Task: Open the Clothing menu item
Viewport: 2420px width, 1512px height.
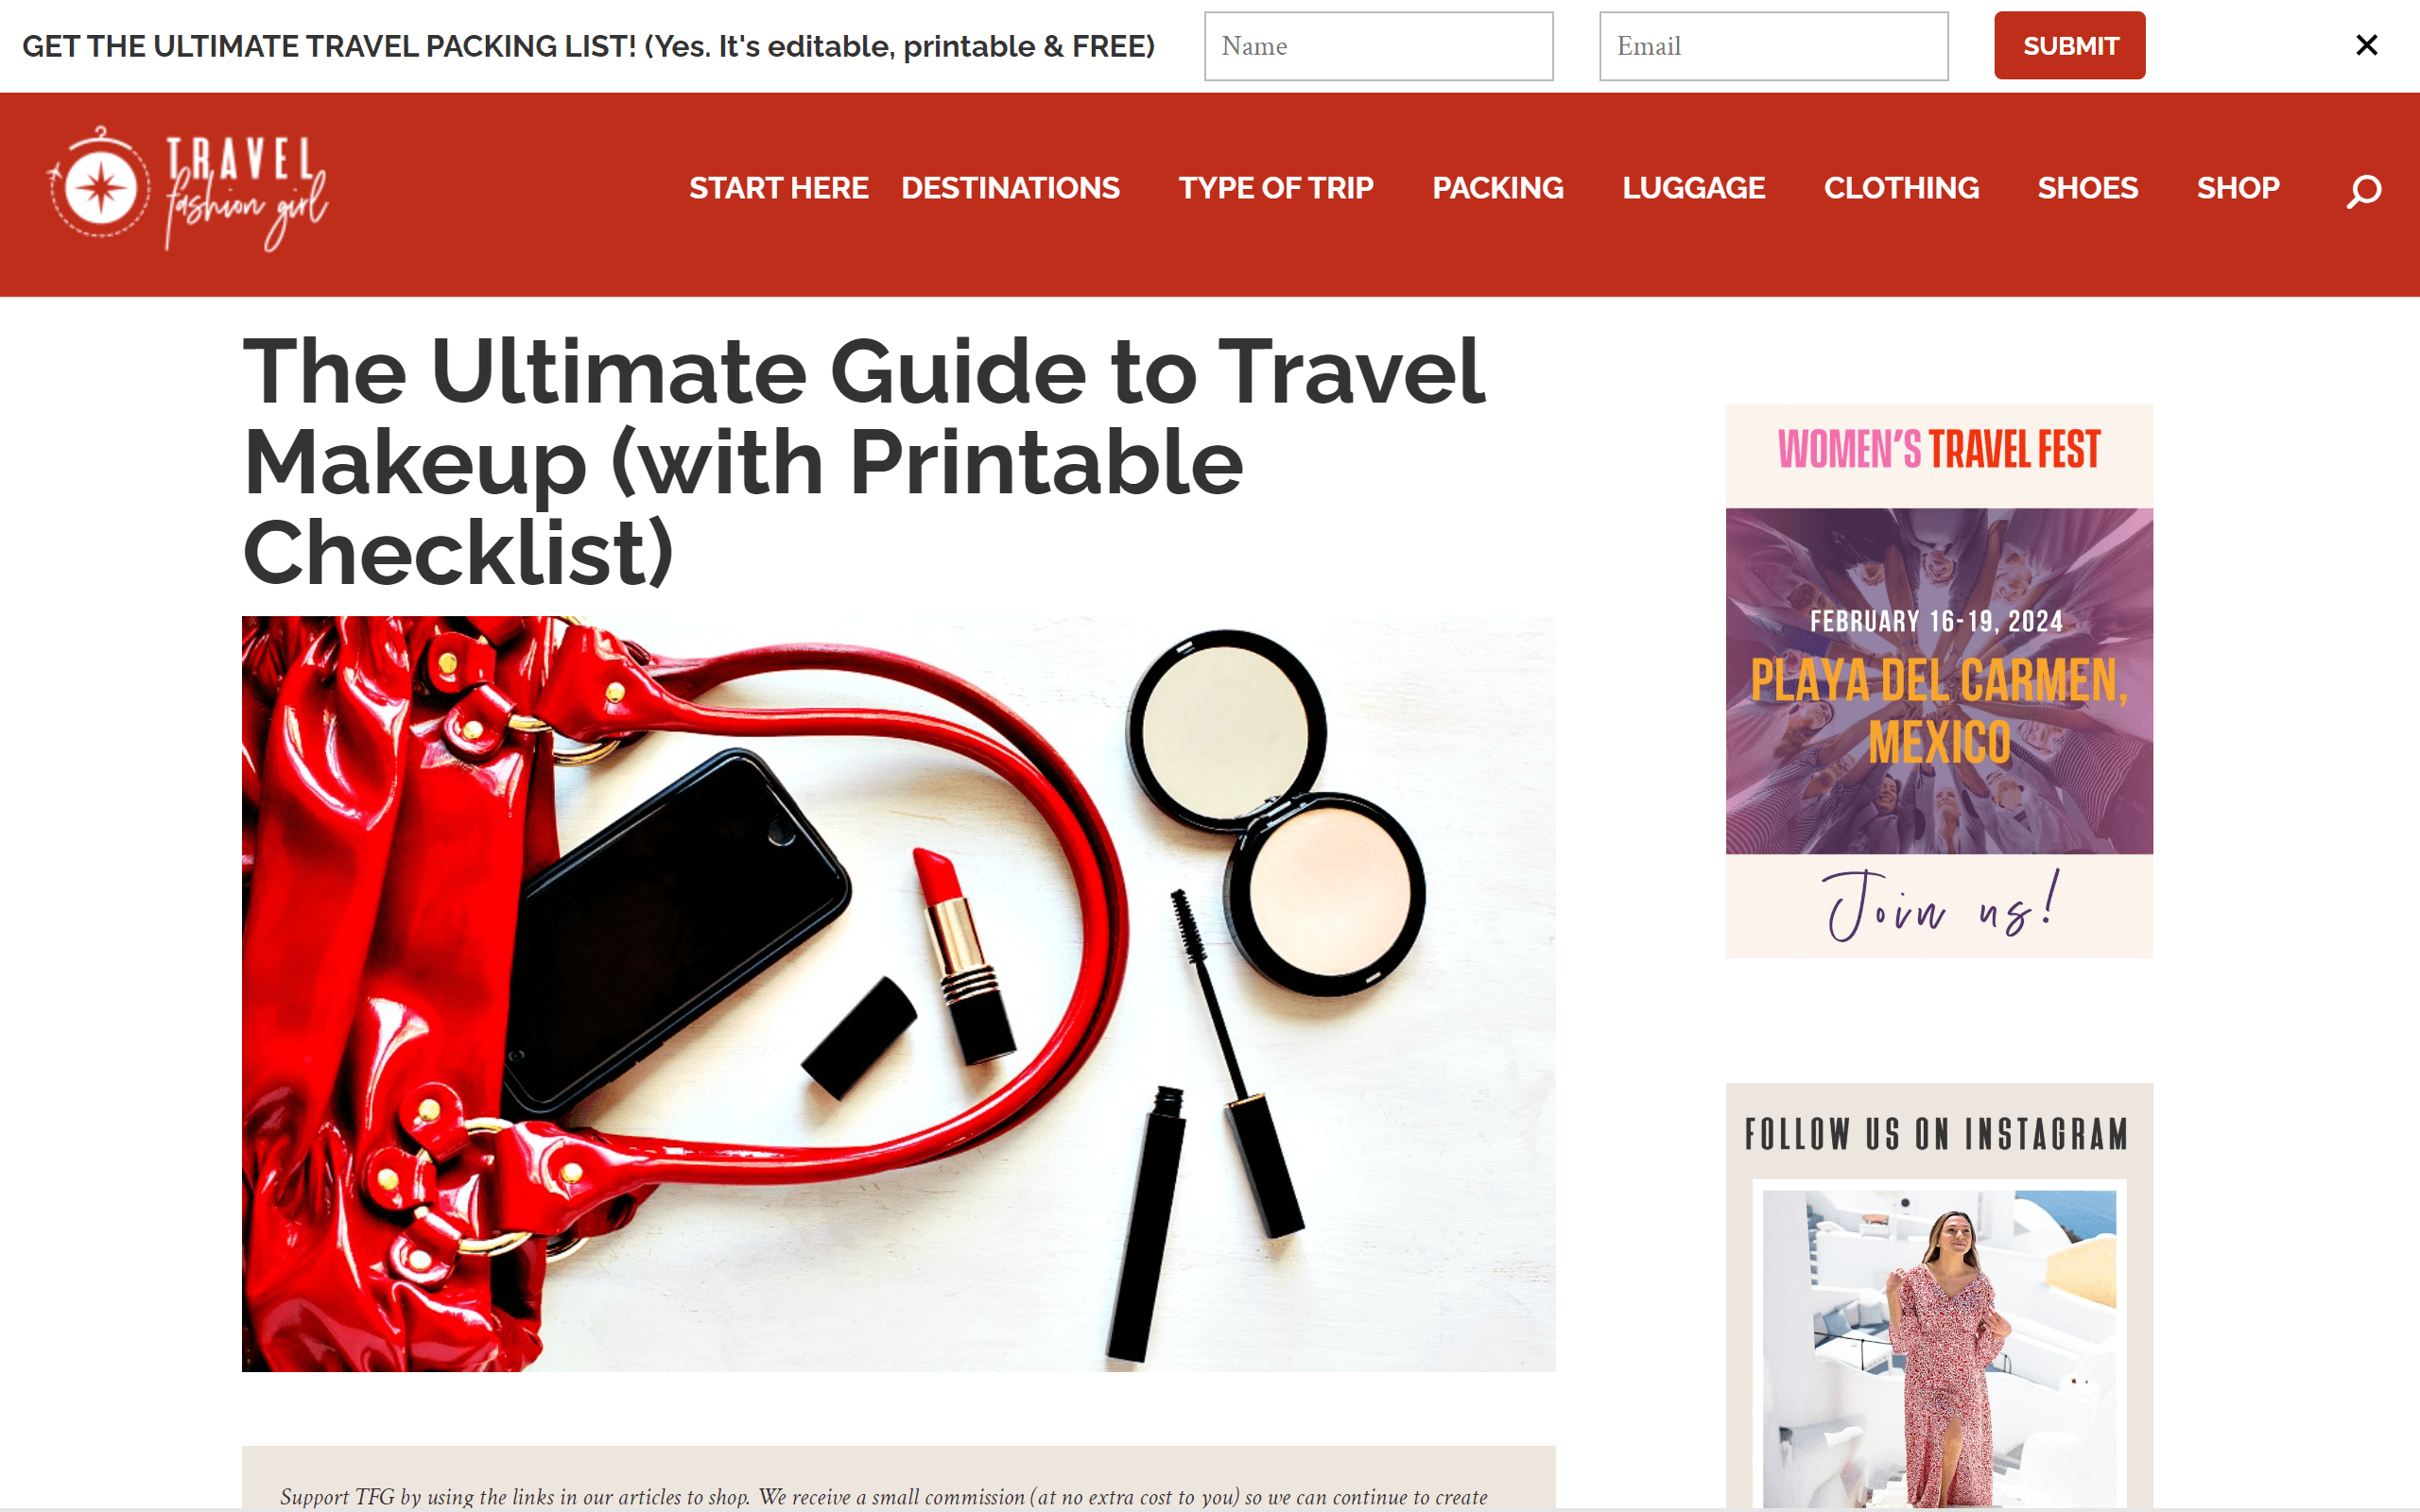Action: (x=1901, y=188)
